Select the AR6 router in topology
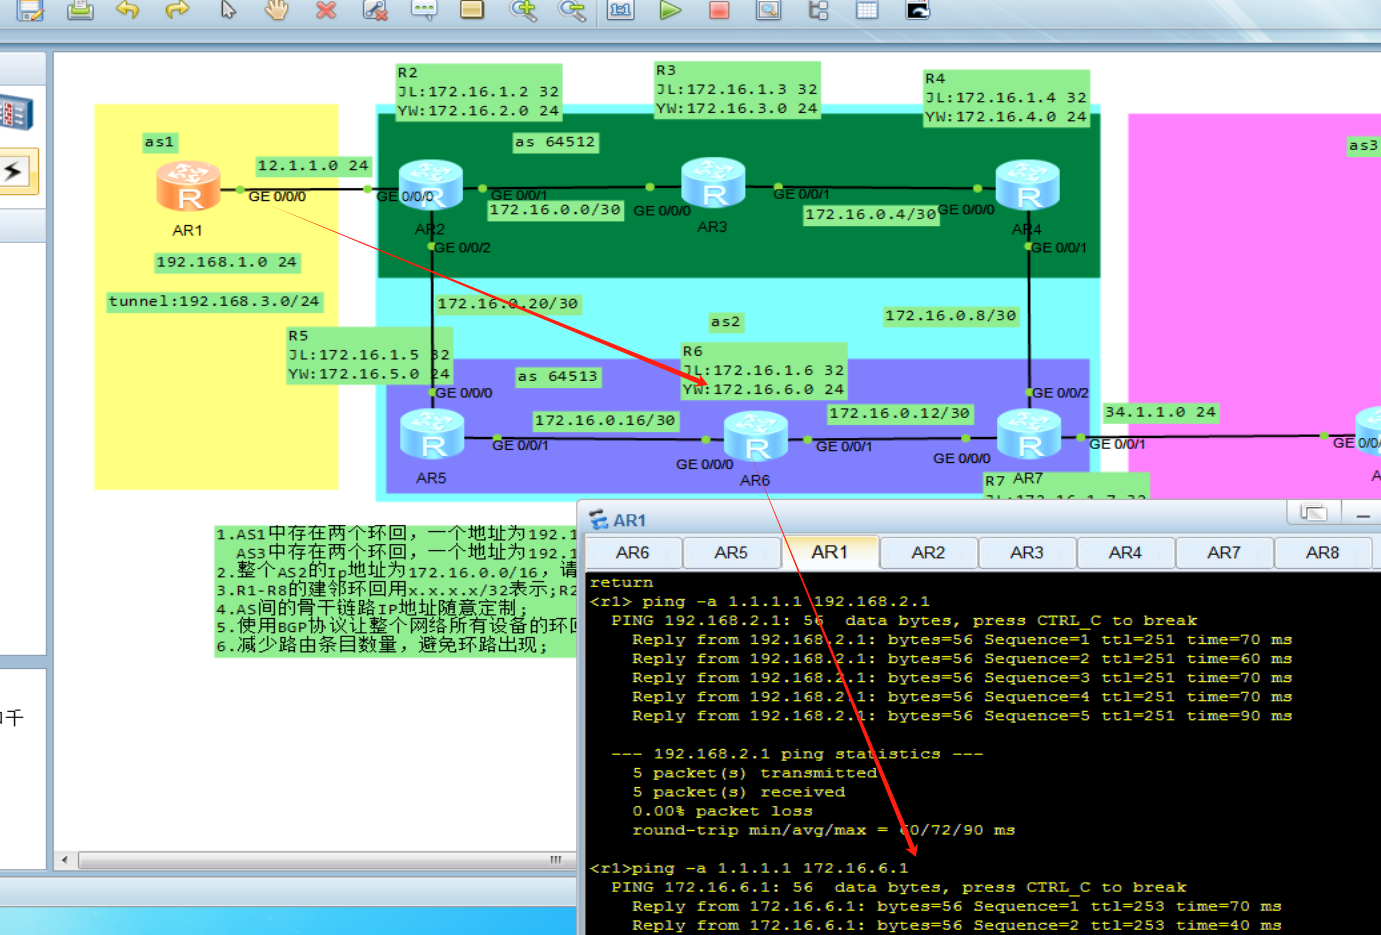Image resolution: width=1381 pixels, height=935 pixels. tap(755, 436)
